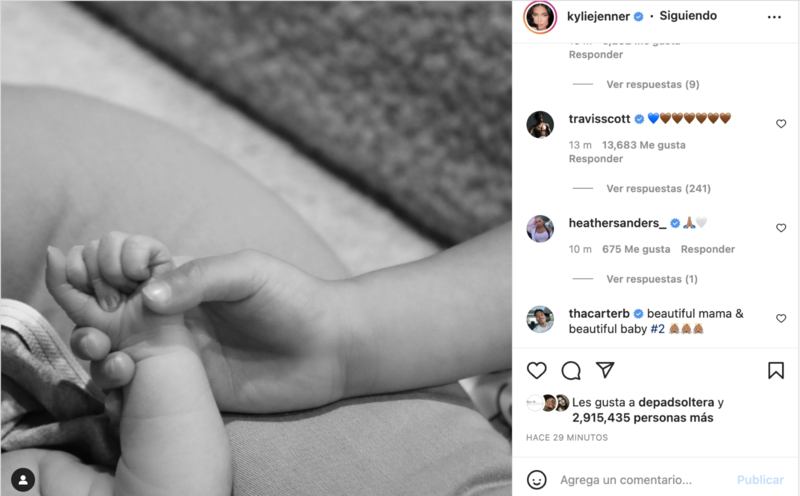Expand Ver respuestas (9) replies
Screen dimensions: 800x496
pos(653,84)
